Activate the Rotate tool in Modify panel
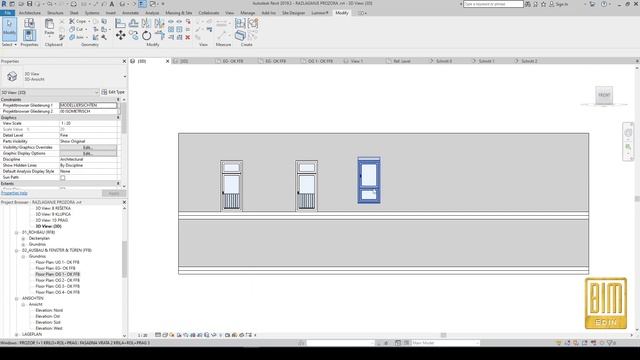Image resolution: width=640 pixels, height=360 pixels. tap(146, 36)
